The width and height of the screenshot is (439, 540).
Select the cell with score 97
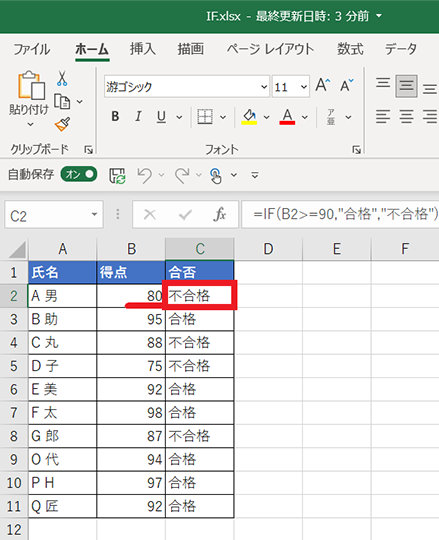[131, 483]
